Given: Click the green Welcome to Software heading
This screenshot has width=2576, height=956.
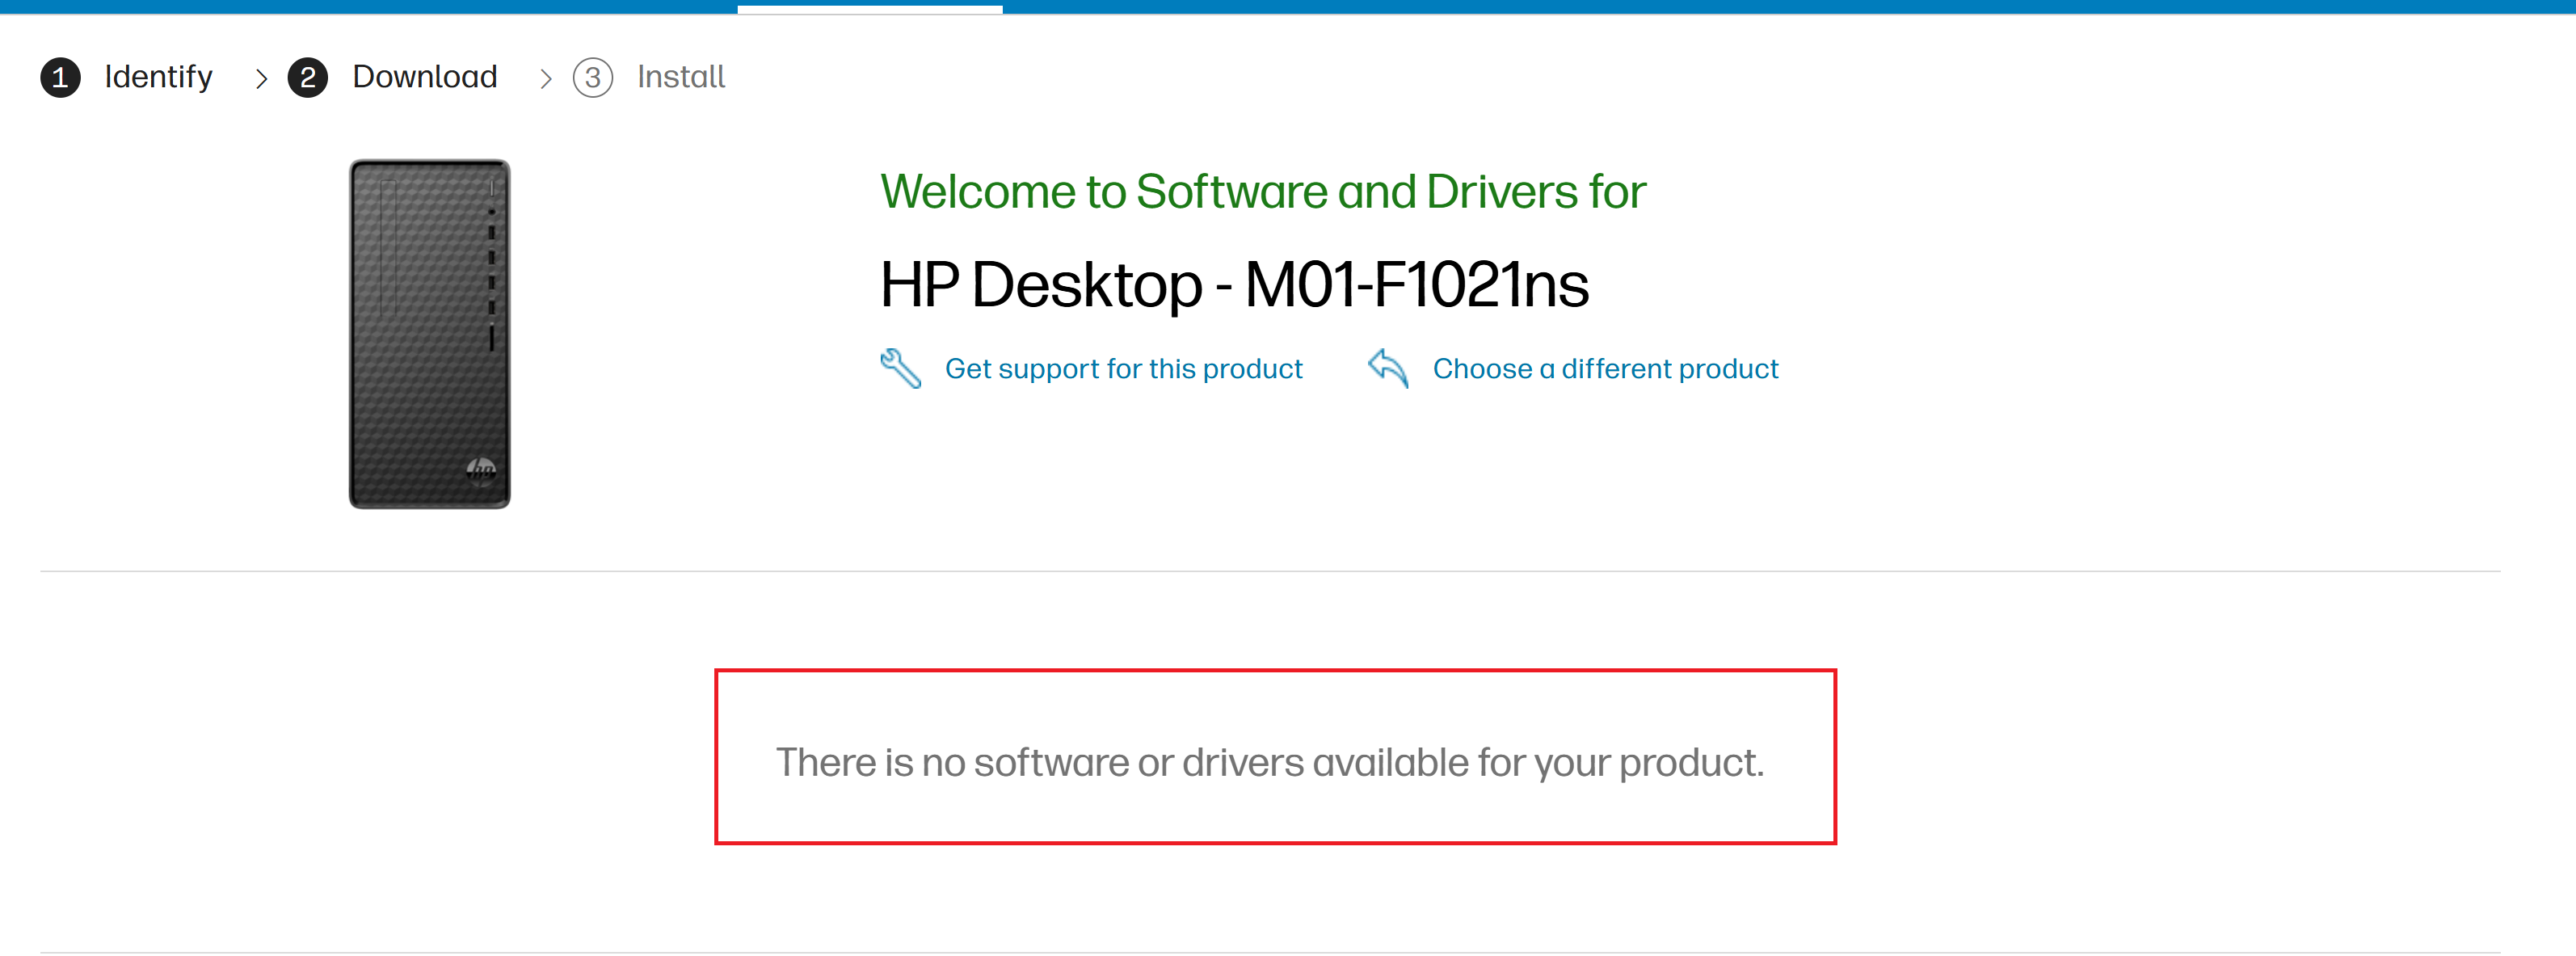Looking at the screenshot, I should pos(1262,192).
